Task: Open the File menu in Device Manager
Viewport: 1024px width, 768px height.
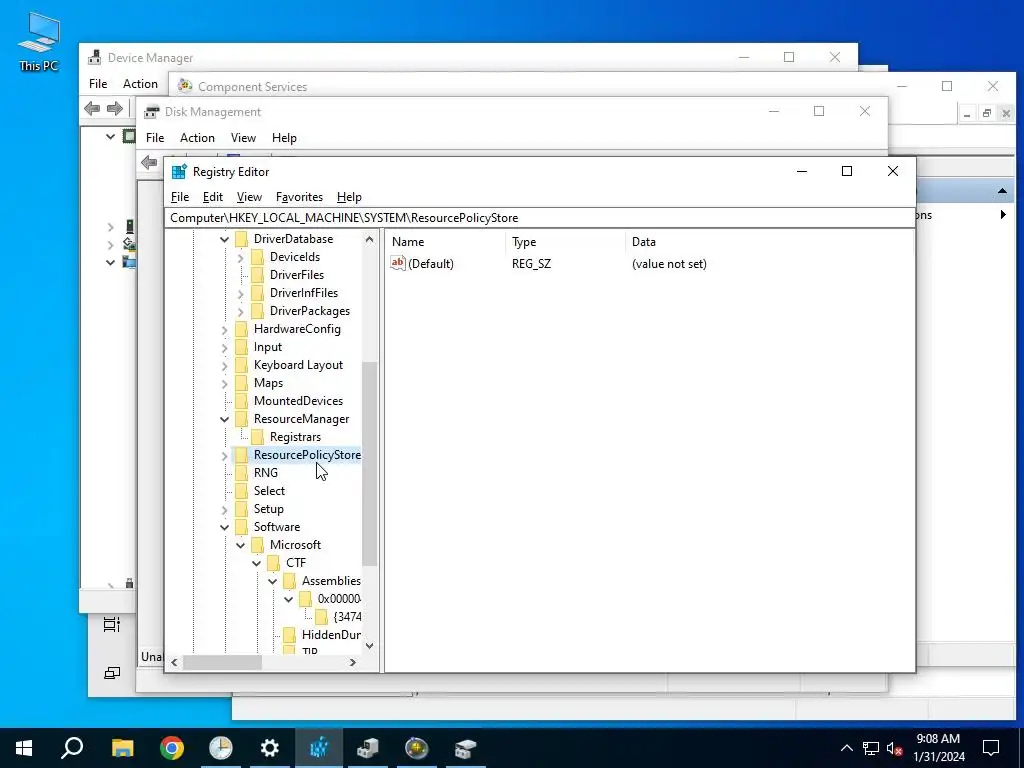Action: coord(98,84)
